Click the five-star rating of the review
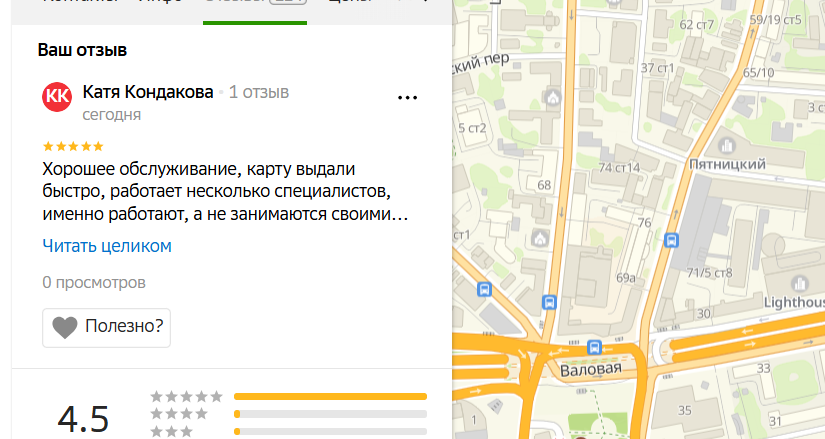This screenshot has height=439, width=825. (73, 146)
